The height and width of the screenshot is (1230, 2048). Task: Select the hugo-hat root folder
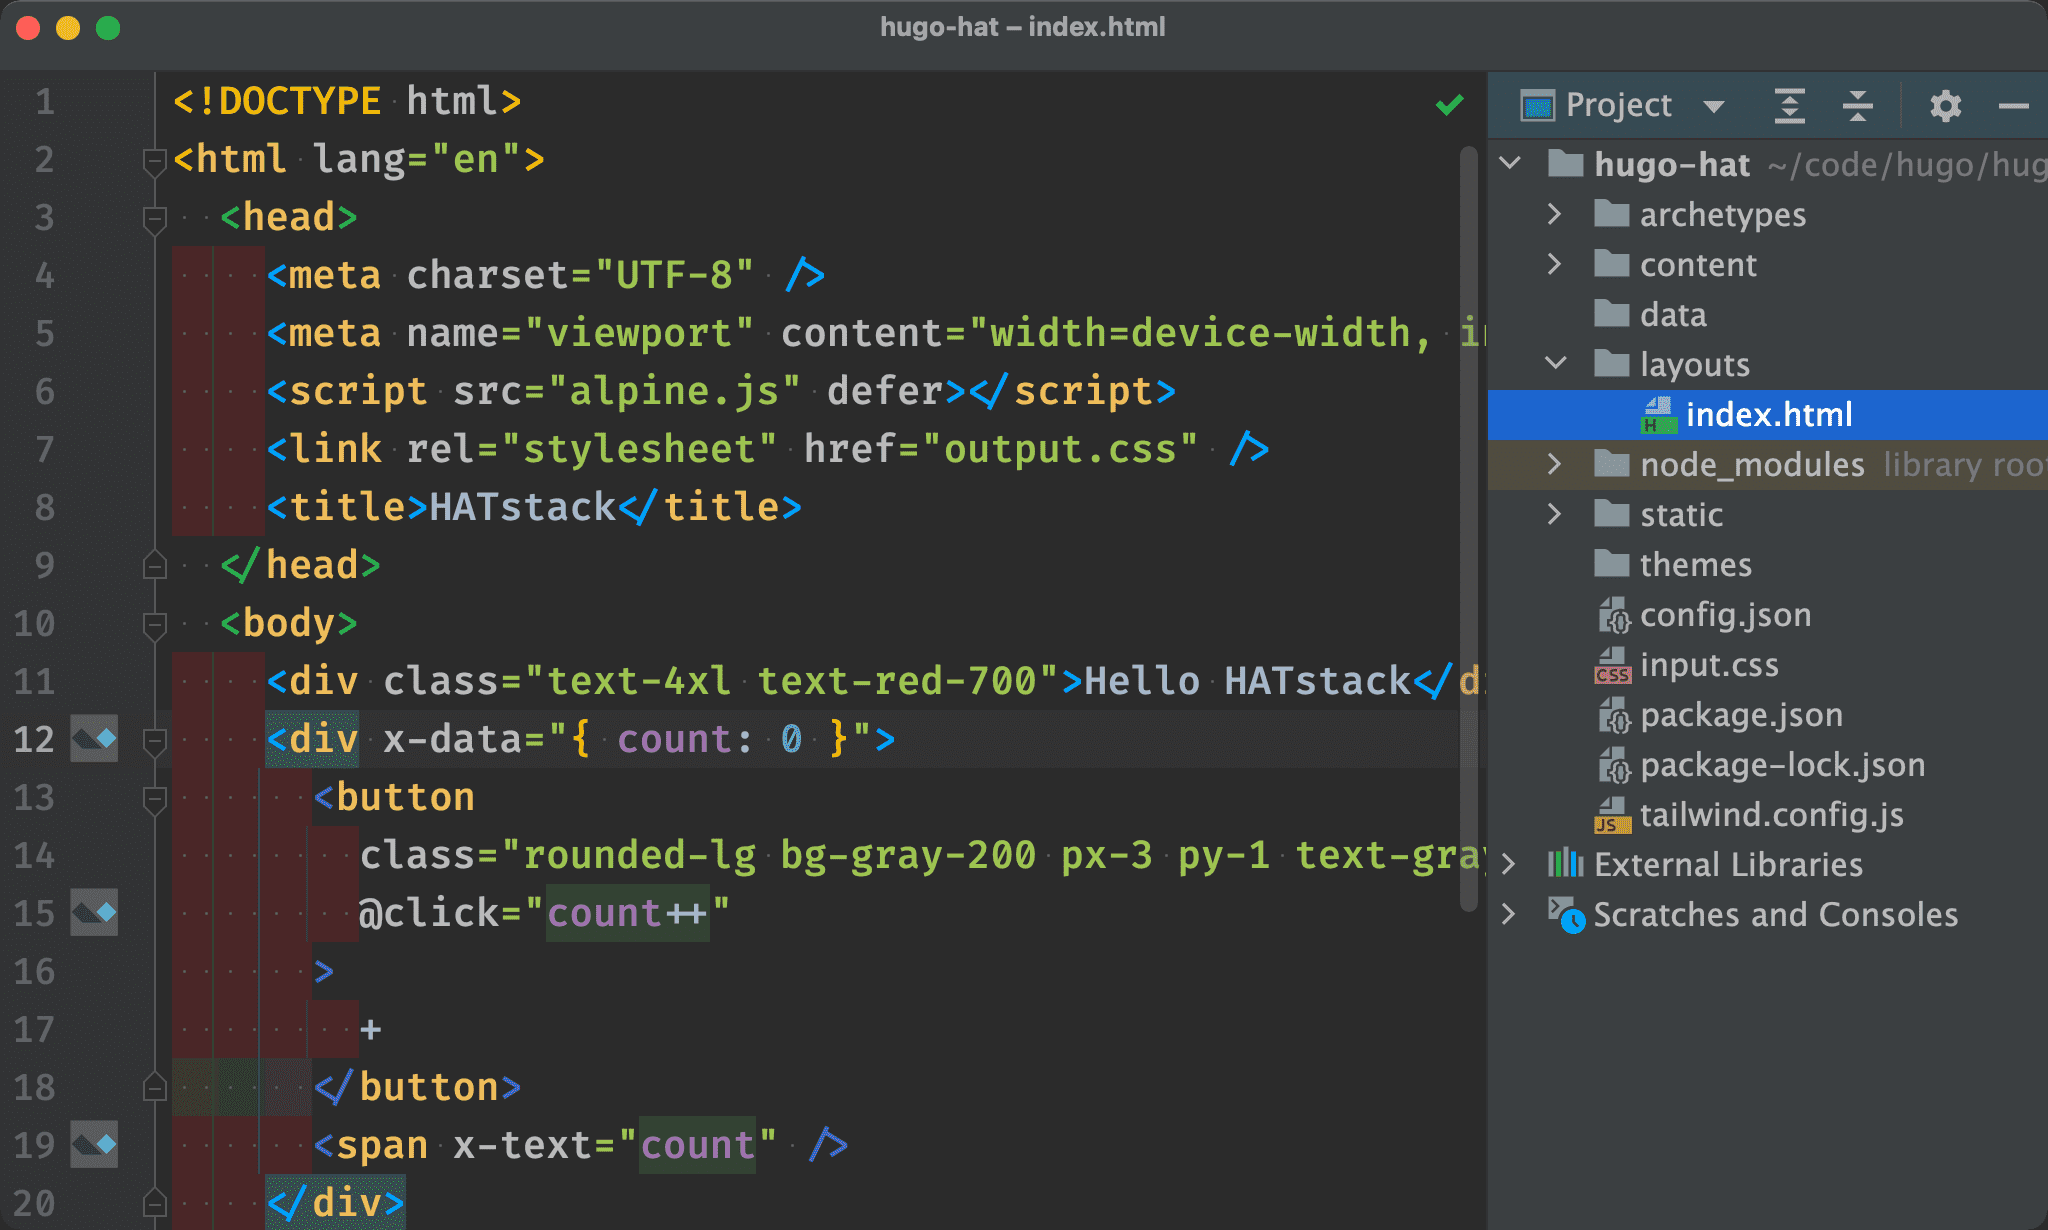1672,164
